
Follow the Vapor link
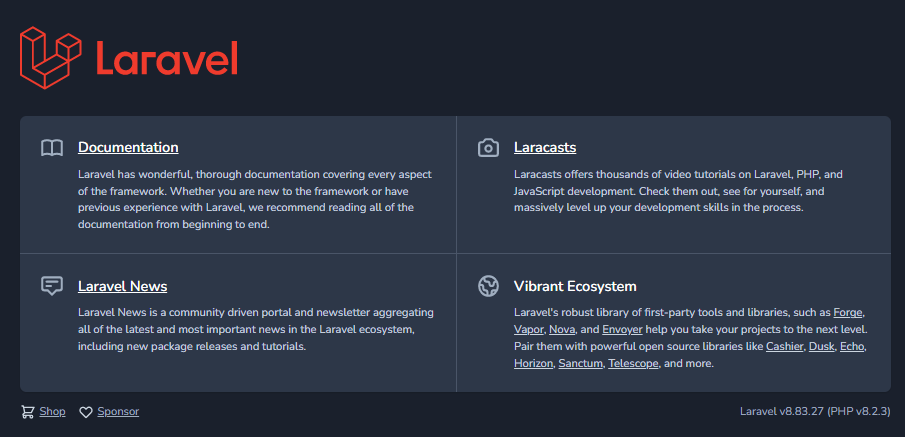click(x=528, y=329)
